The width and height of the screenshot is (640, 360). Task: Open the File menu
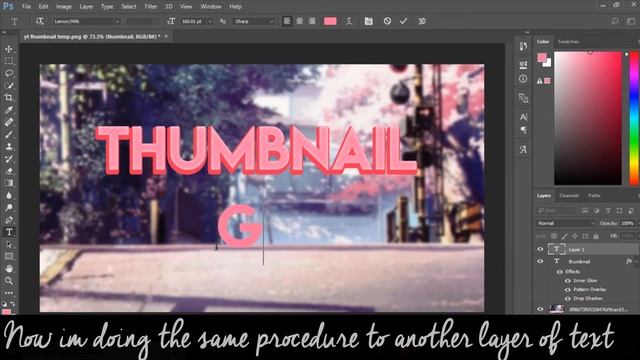(27, 7)
